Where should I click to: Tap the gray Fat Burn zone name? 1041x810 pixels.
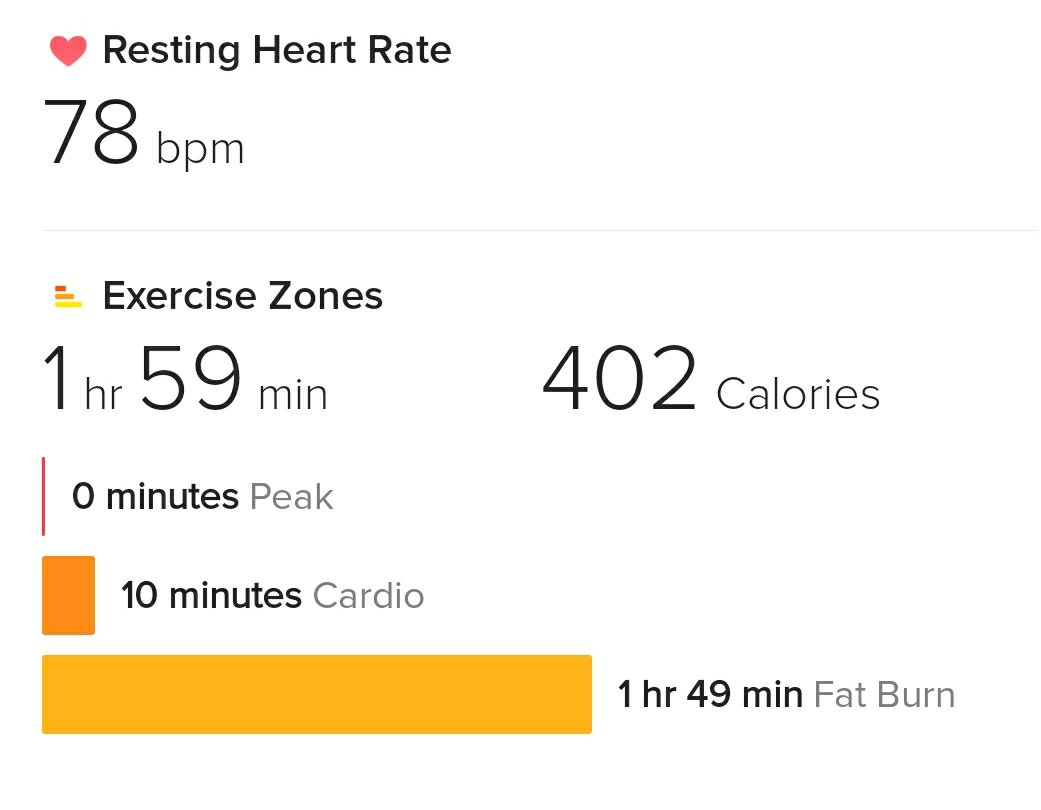pyautogui.click(x=884, y=695)
